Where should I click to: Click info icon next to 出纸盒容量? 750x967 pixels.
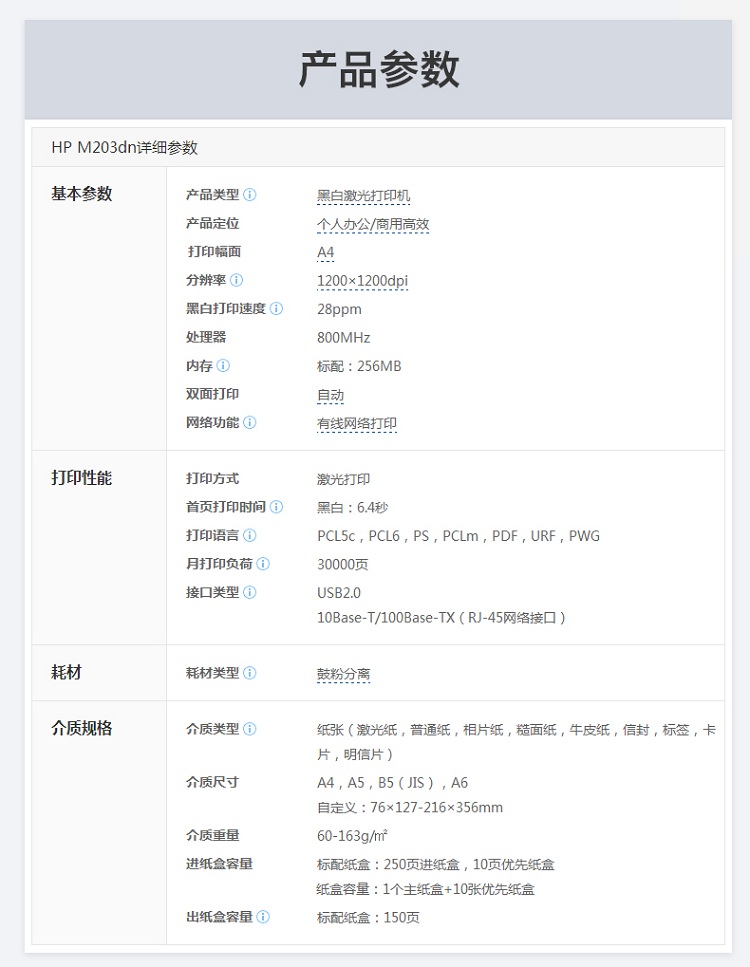click(x=263, y=917)
